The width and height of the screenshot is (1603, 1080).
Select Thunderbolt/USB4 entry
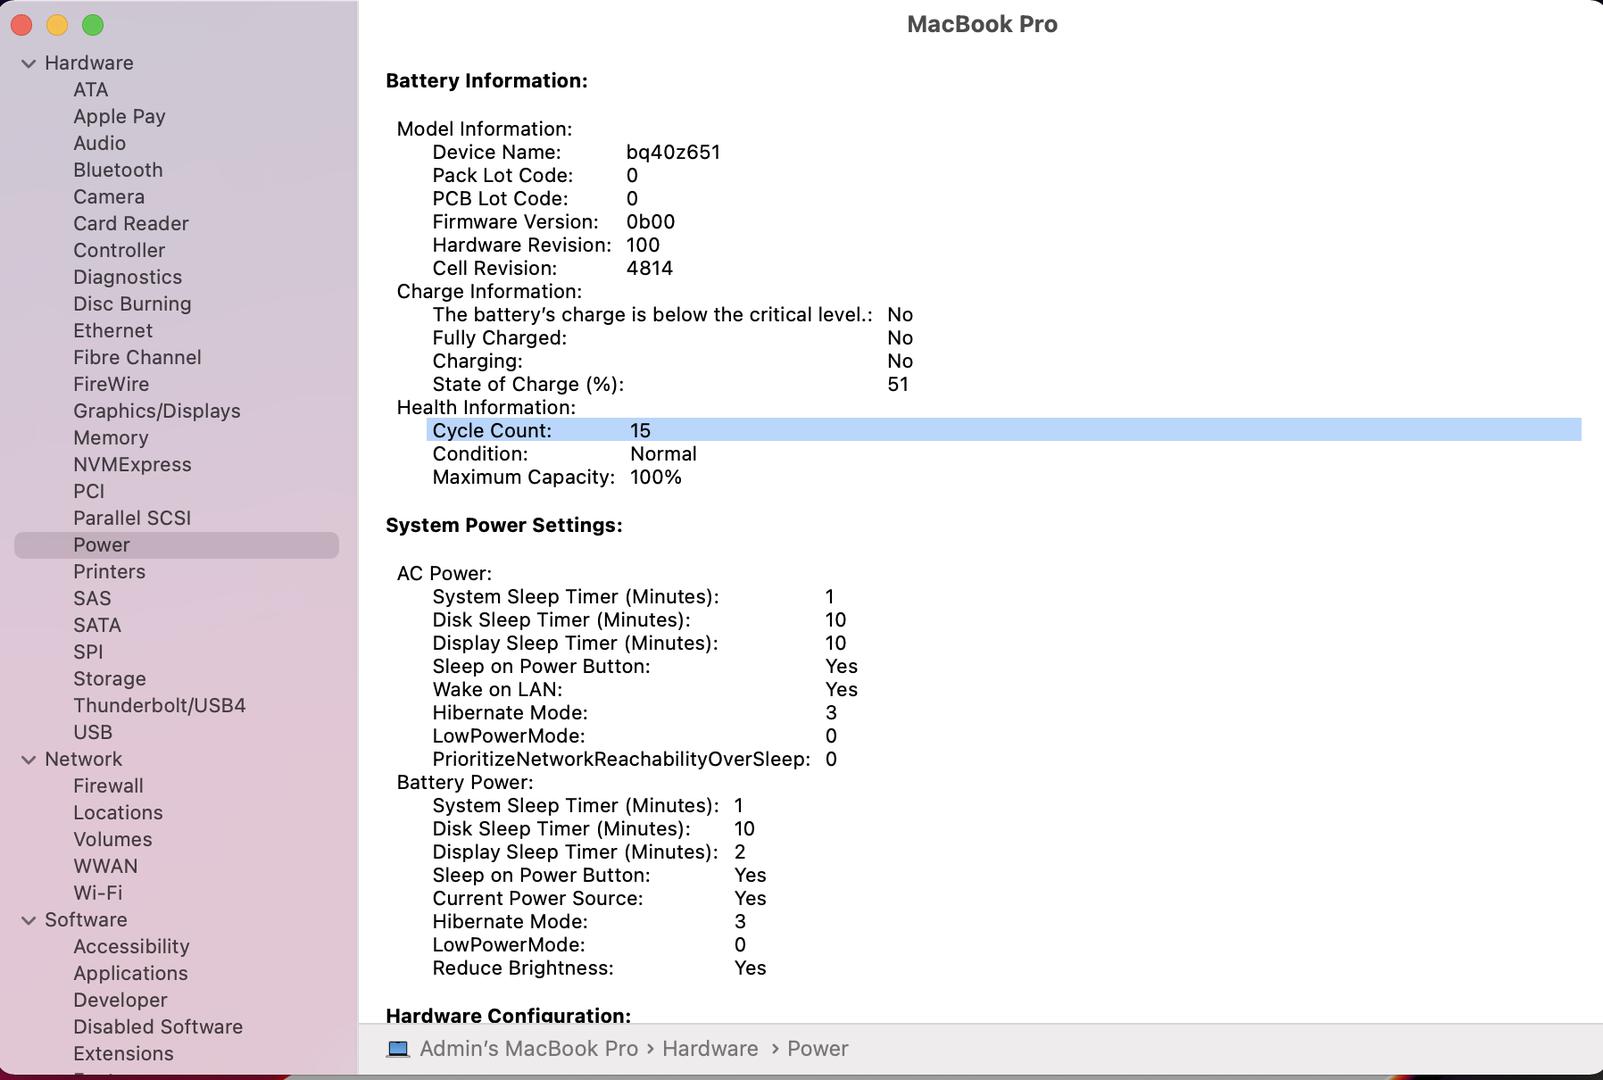[x=159, y=706]
